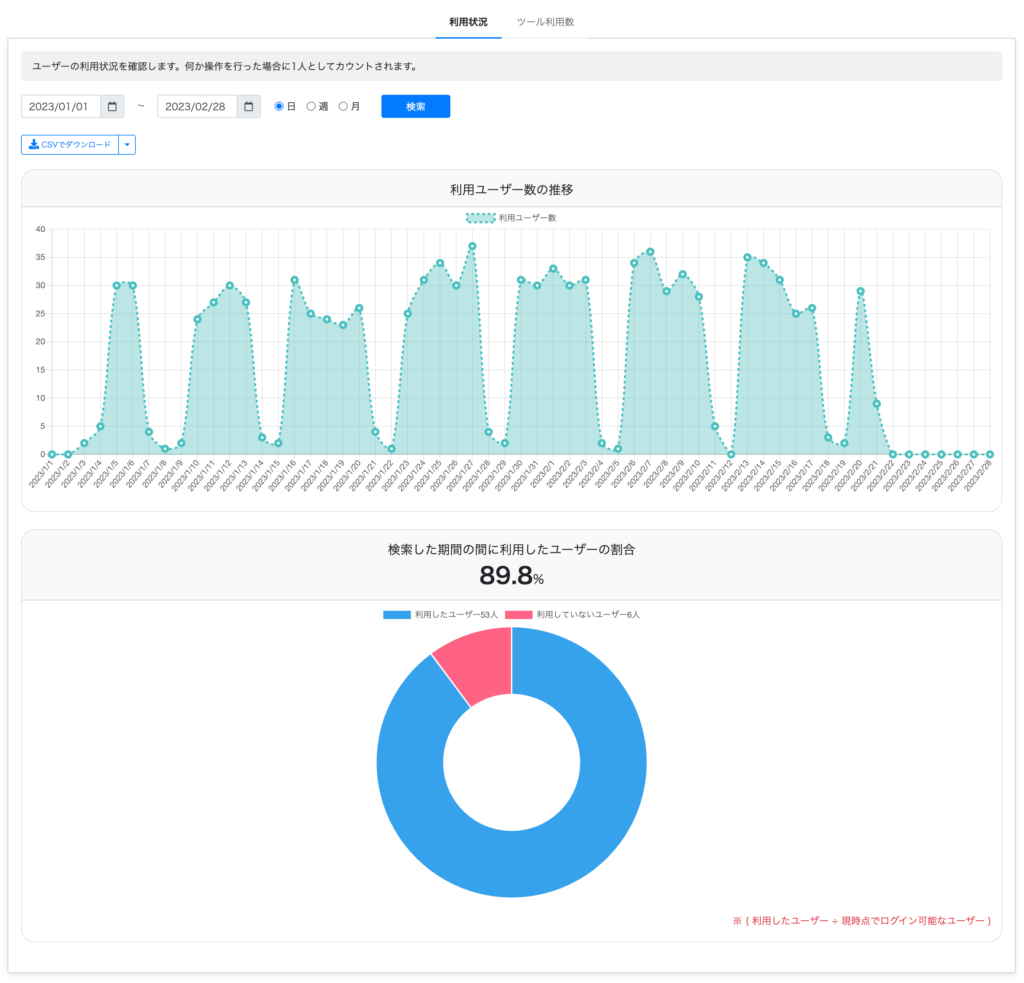This screenshot has width=1024, height=983.
Task: Toggle the 利用ユーザー数 legend swatch
Action: click(x=480, y=217)
